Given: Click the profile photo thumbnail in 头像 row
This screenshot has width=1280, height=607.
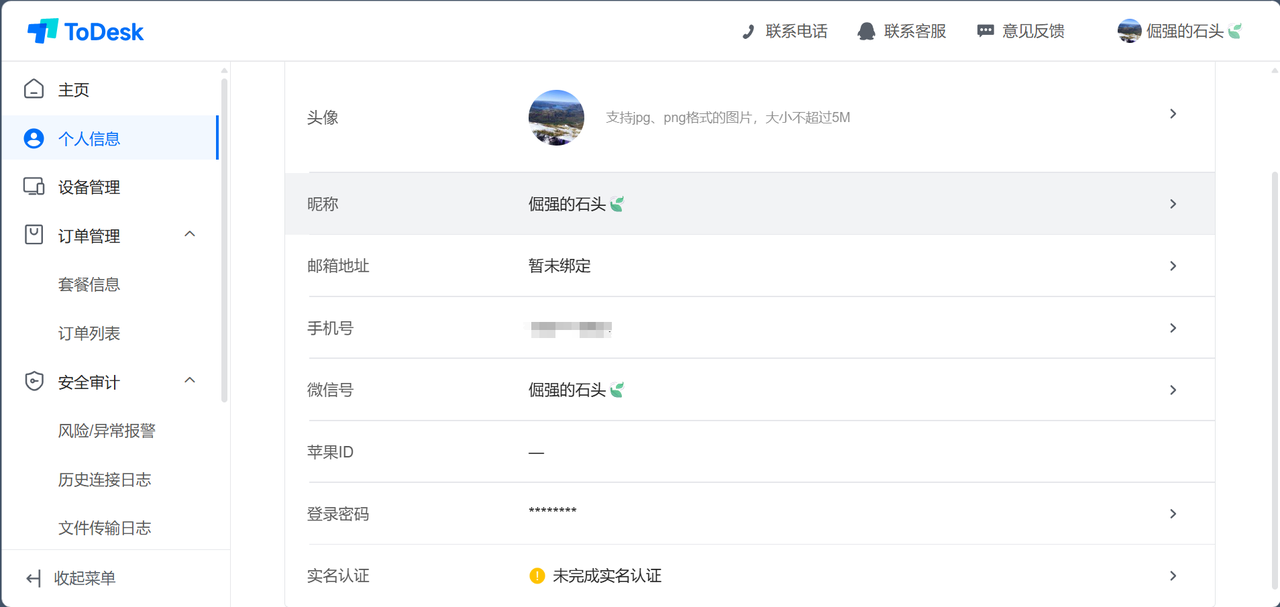Looking at the screenshot, I should click(x=556, y=118).
